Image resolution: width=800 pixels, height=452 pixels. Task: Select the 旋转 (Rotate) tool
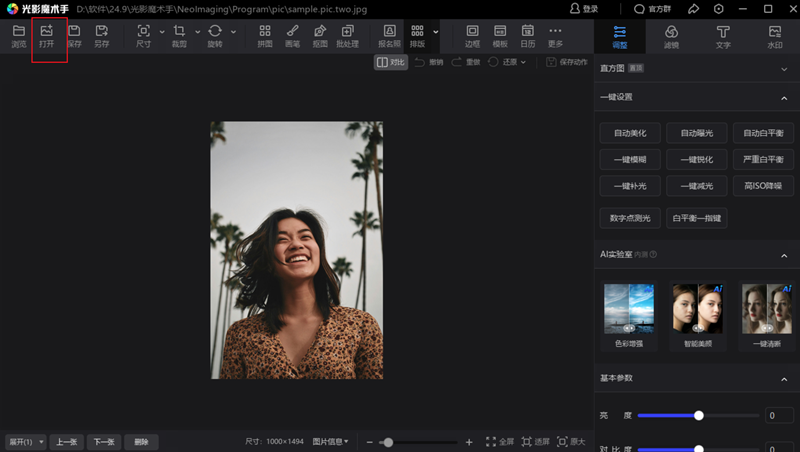[x=215, y=36]
